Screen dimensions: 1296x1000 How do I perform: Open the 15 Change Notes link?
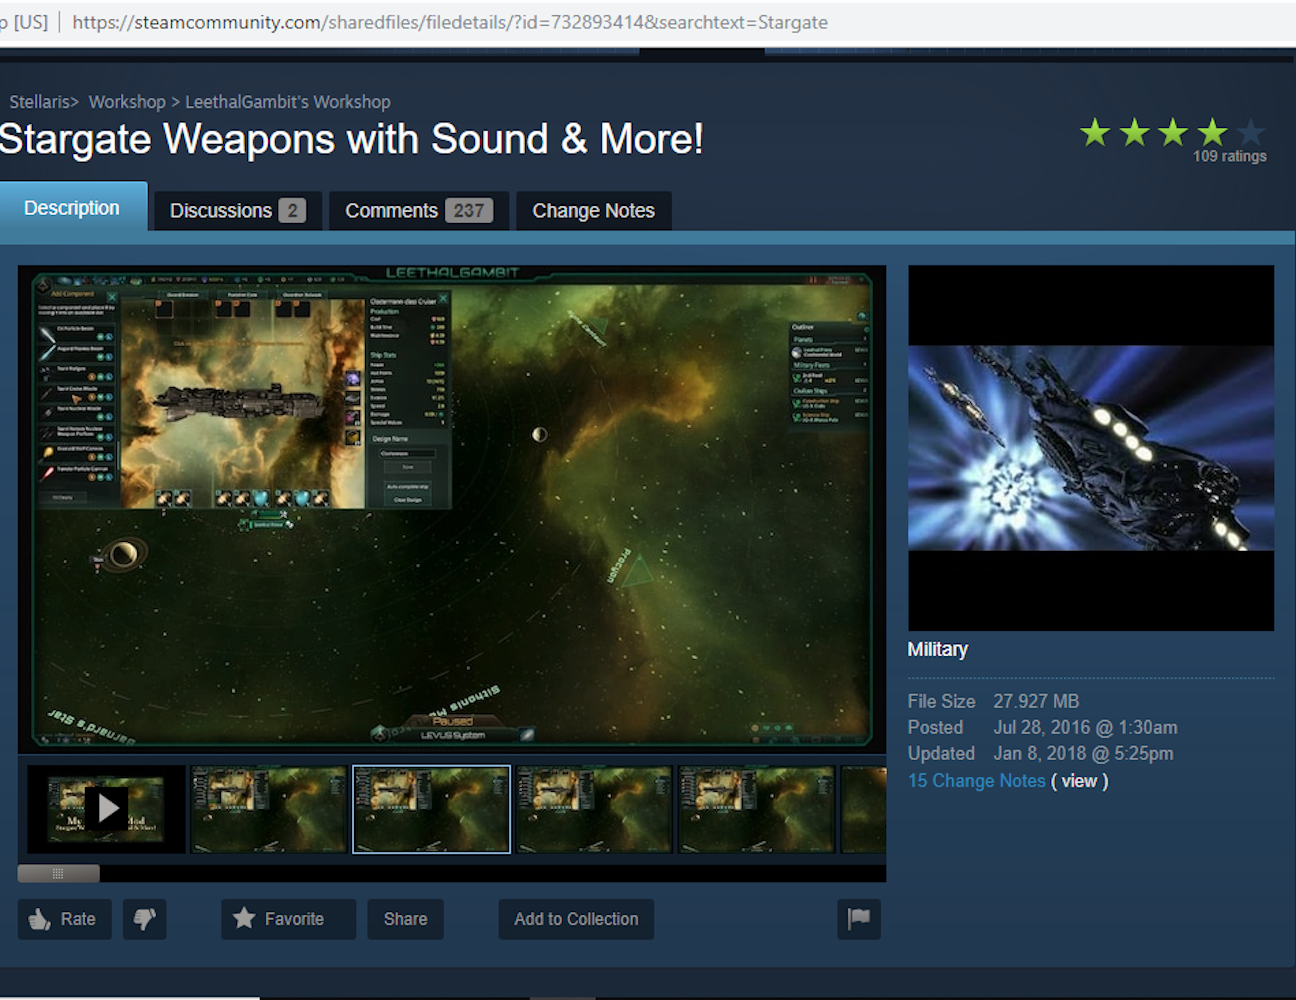pos(976,781)
